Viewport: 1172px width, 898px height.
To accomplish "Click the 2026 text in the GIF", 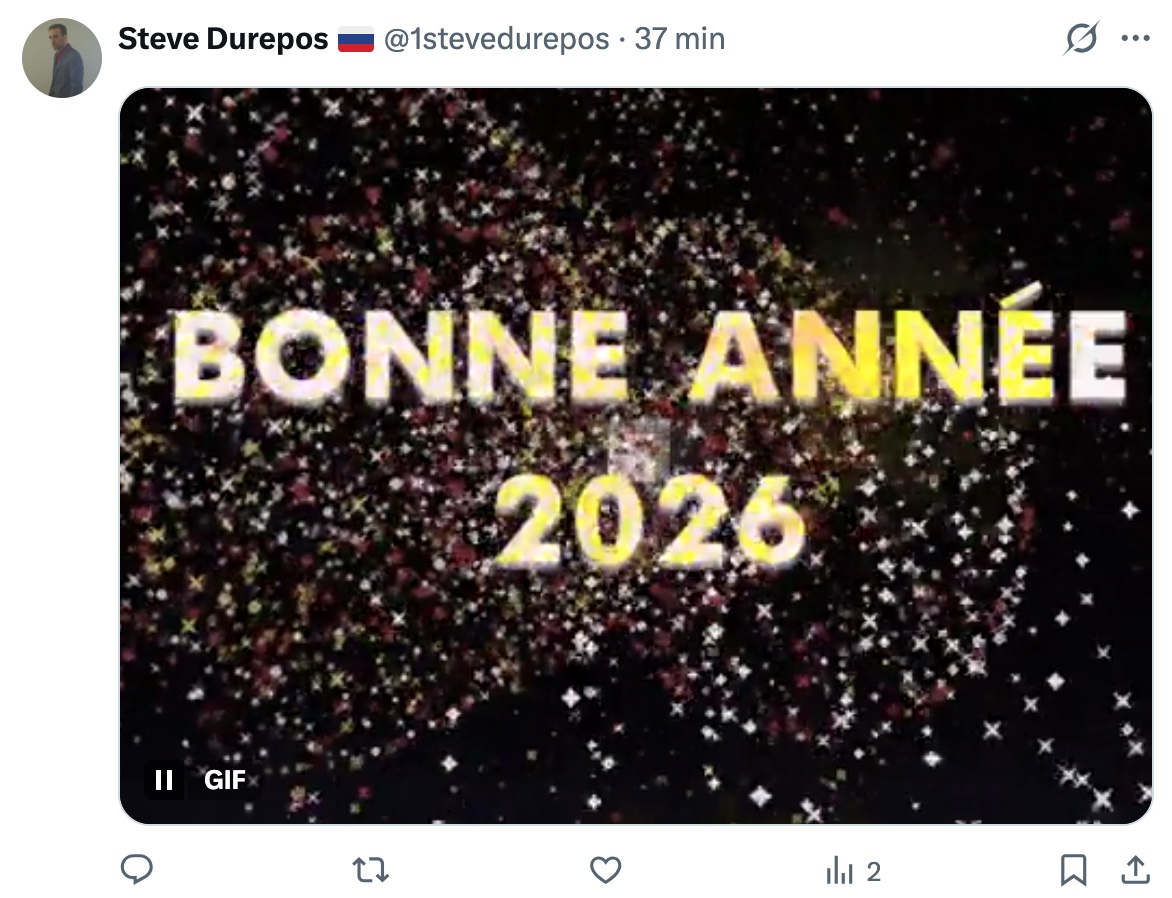I will tap(650, 521).
